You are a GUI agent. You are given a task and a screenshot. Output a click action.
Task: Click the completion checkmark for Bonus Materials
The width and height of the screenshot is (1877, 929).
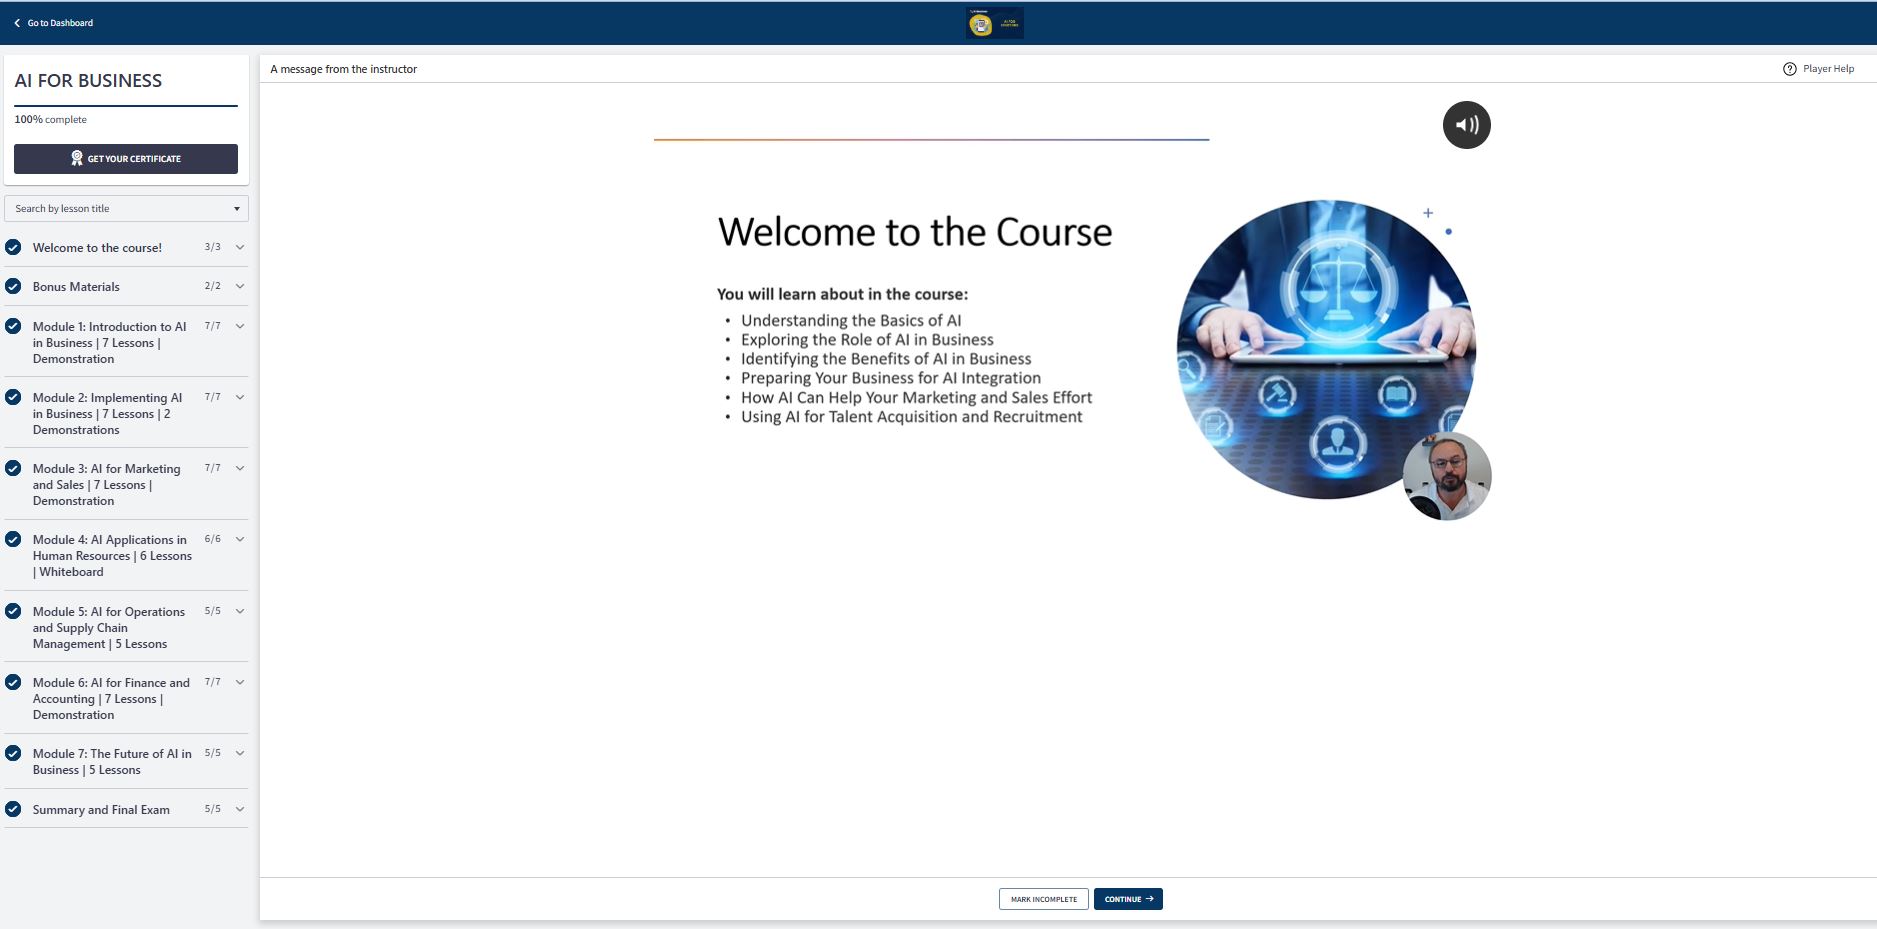click(13, 286)
